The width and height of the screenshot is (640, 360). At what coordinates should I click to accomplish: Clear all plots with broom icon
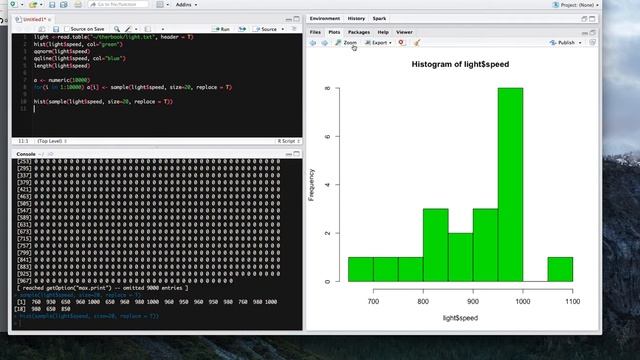pyautogui.click(x=417, y=42)
